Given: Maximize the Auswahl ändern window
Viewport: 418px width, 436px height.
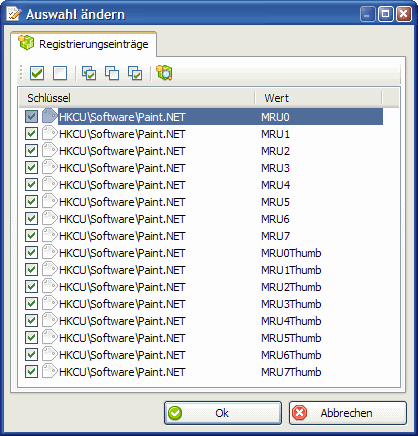Looking at the screenshot, I should pos(386,14).
